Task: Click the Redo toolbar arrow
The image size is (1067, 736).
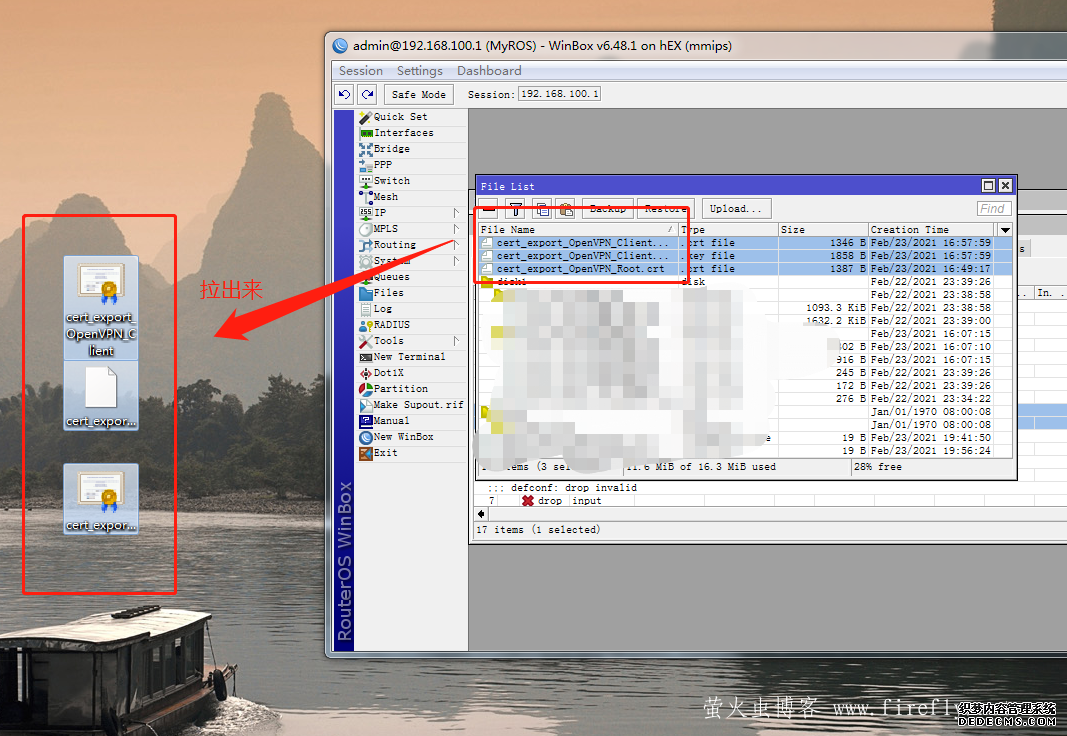Action: coord(367,95)
